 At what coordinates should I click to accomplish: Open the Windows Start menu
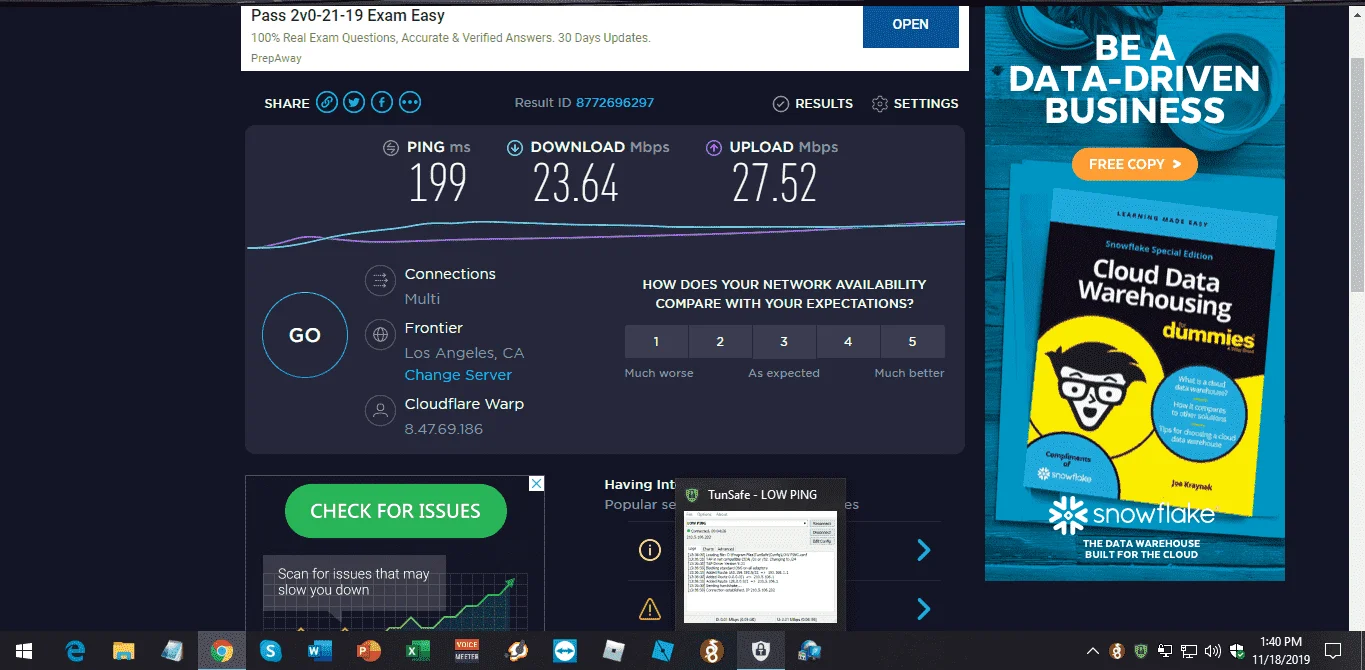pos(24,651)
